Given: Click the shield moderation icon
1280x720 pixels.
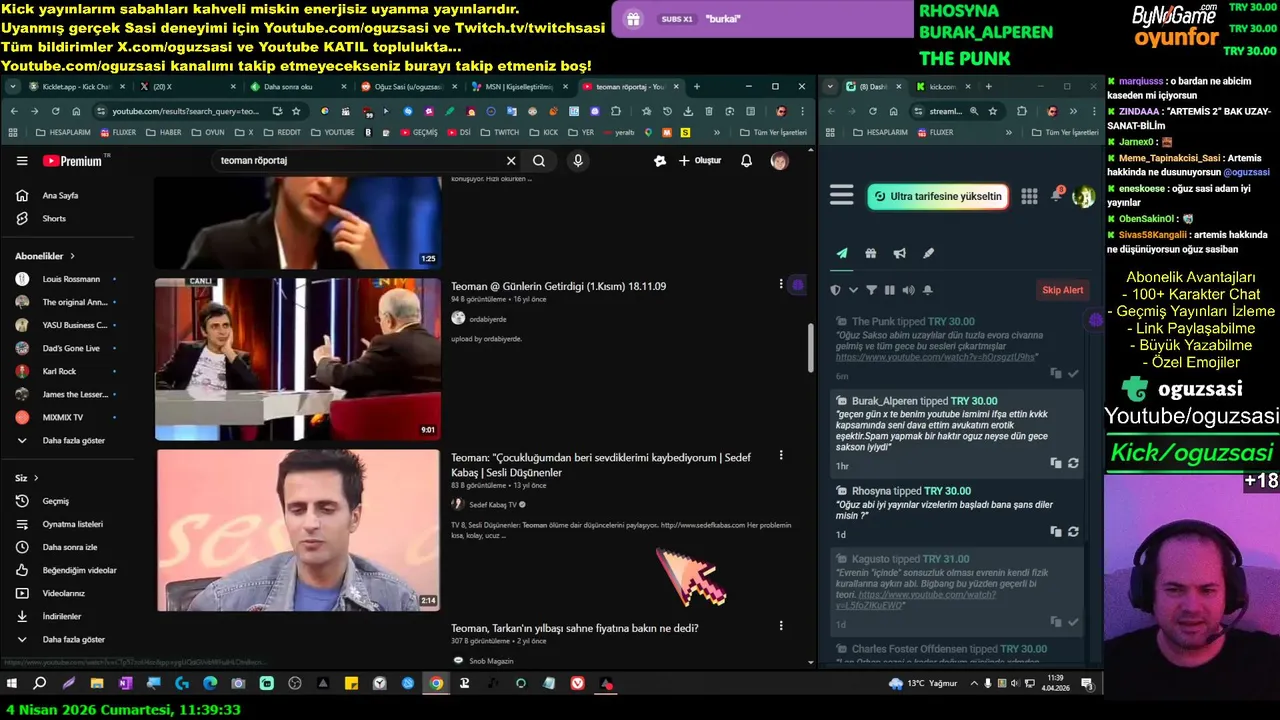Looking at the screenshot, I should (836, 290).
